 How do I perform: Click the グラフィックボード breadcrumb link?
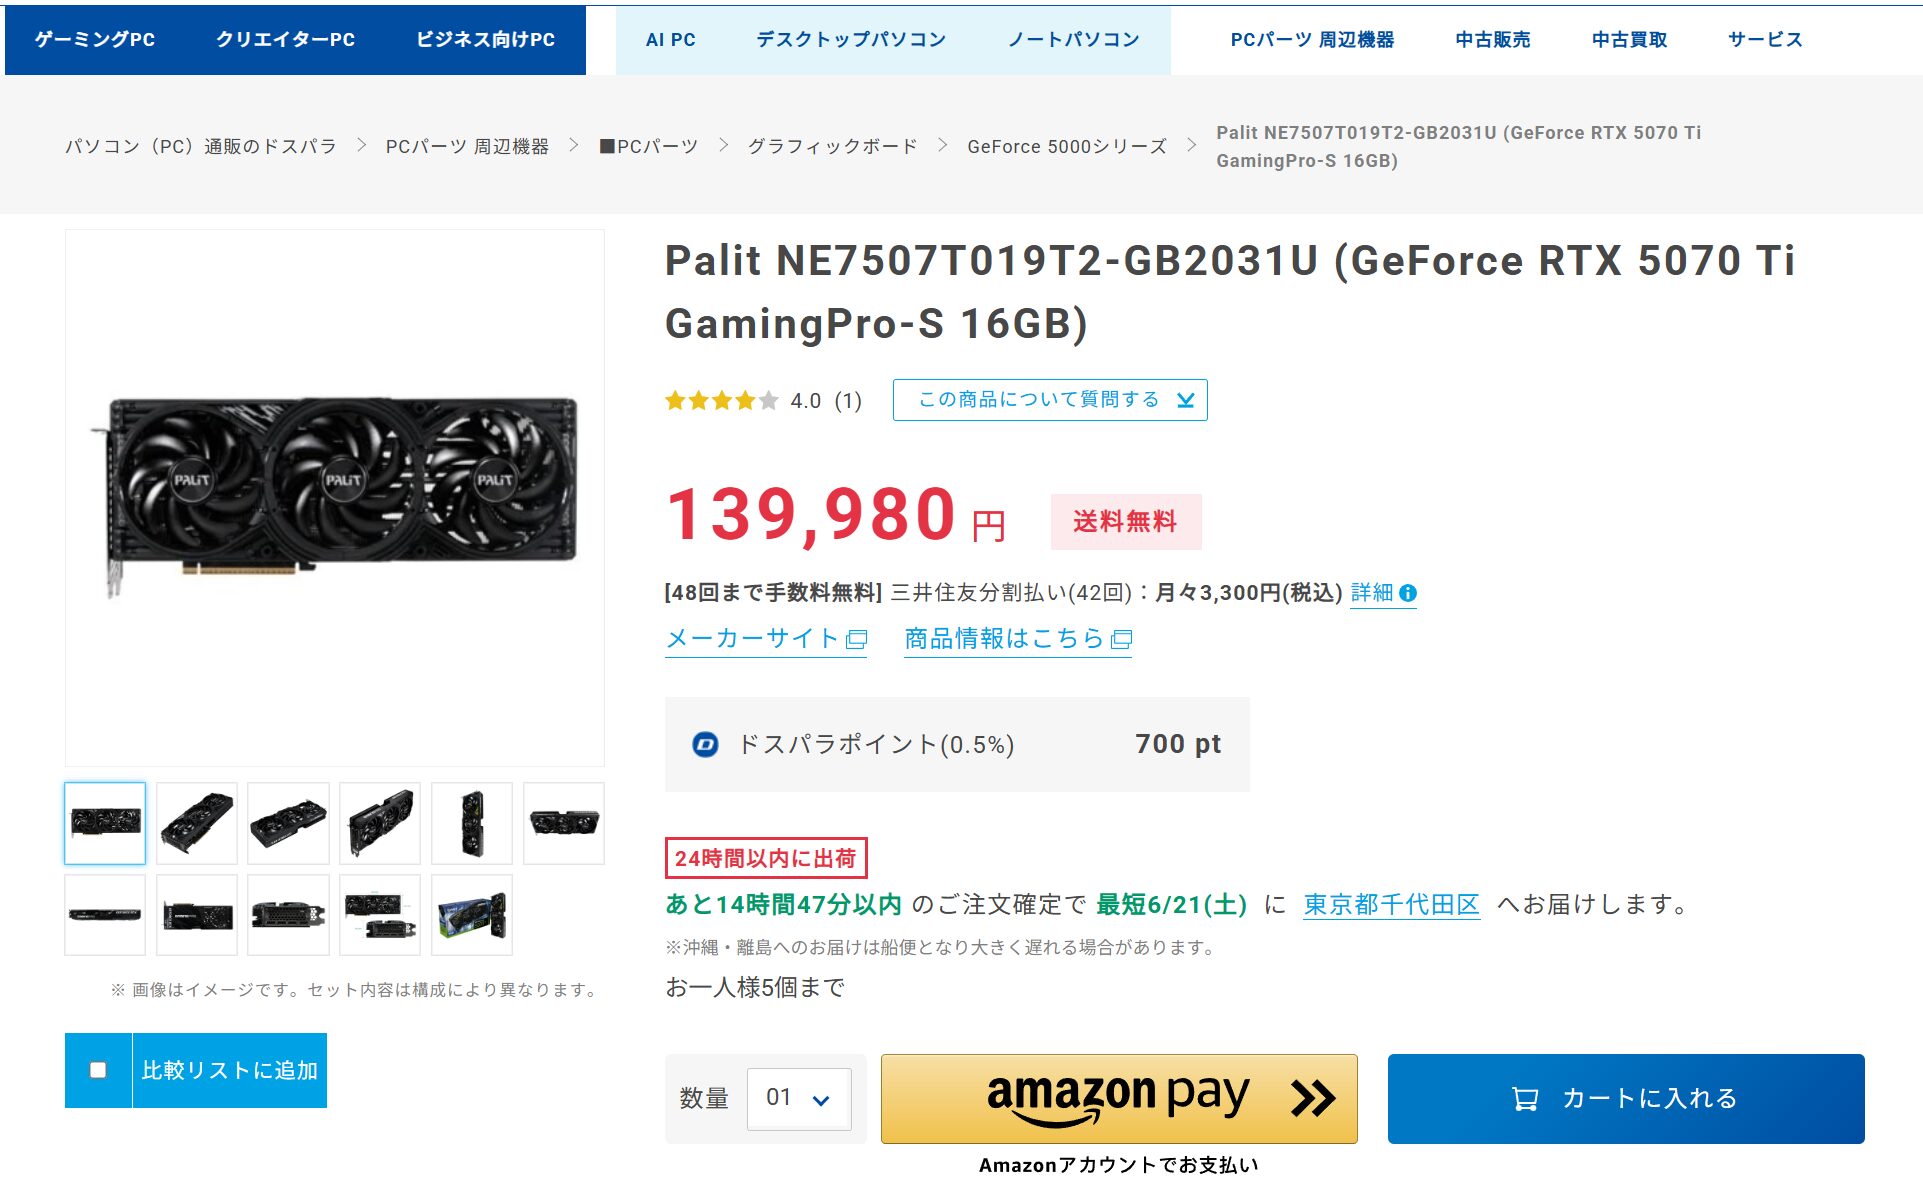pos(832,146)
